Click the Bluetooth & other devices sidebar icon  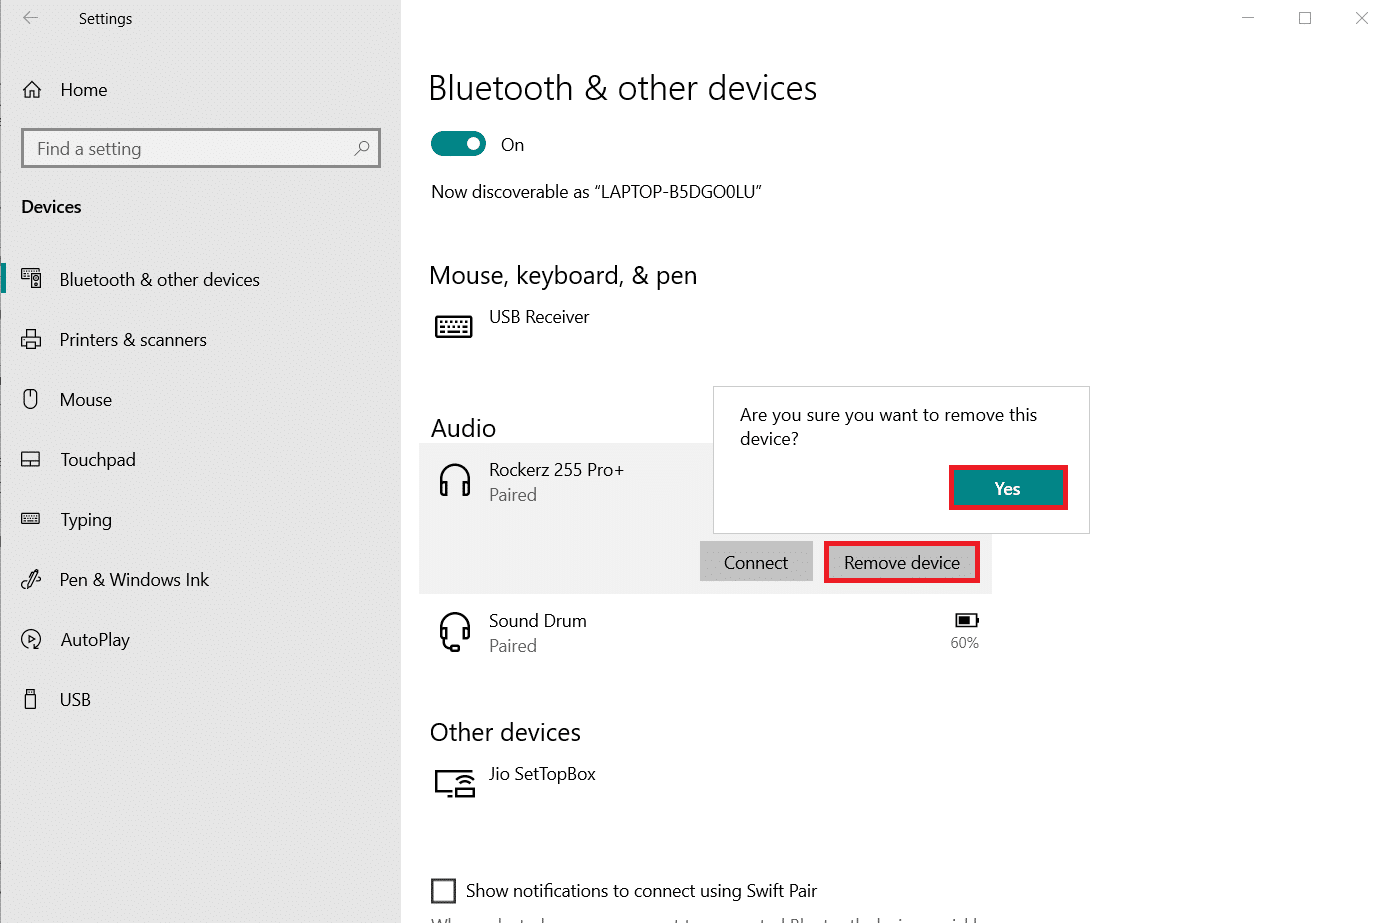point(31,279)
